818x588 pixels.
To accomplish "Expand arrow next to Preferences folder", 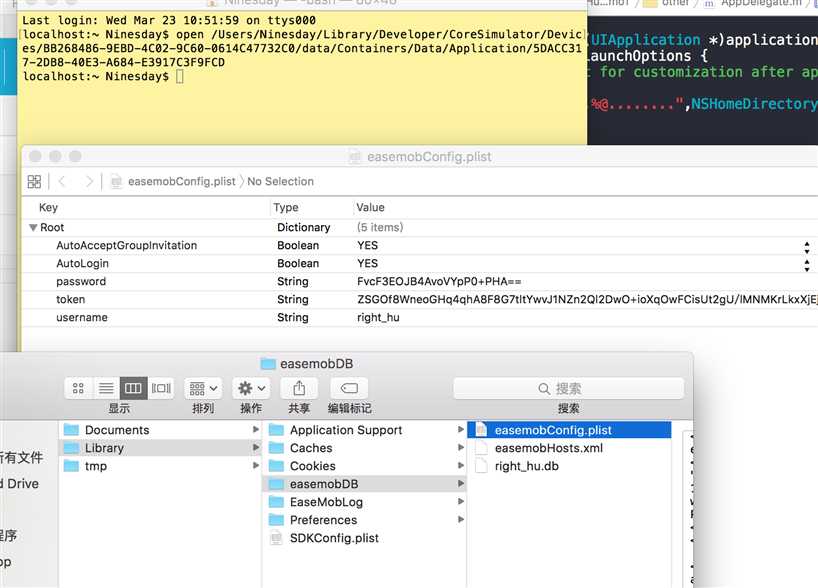I will (x=461, y=520).
